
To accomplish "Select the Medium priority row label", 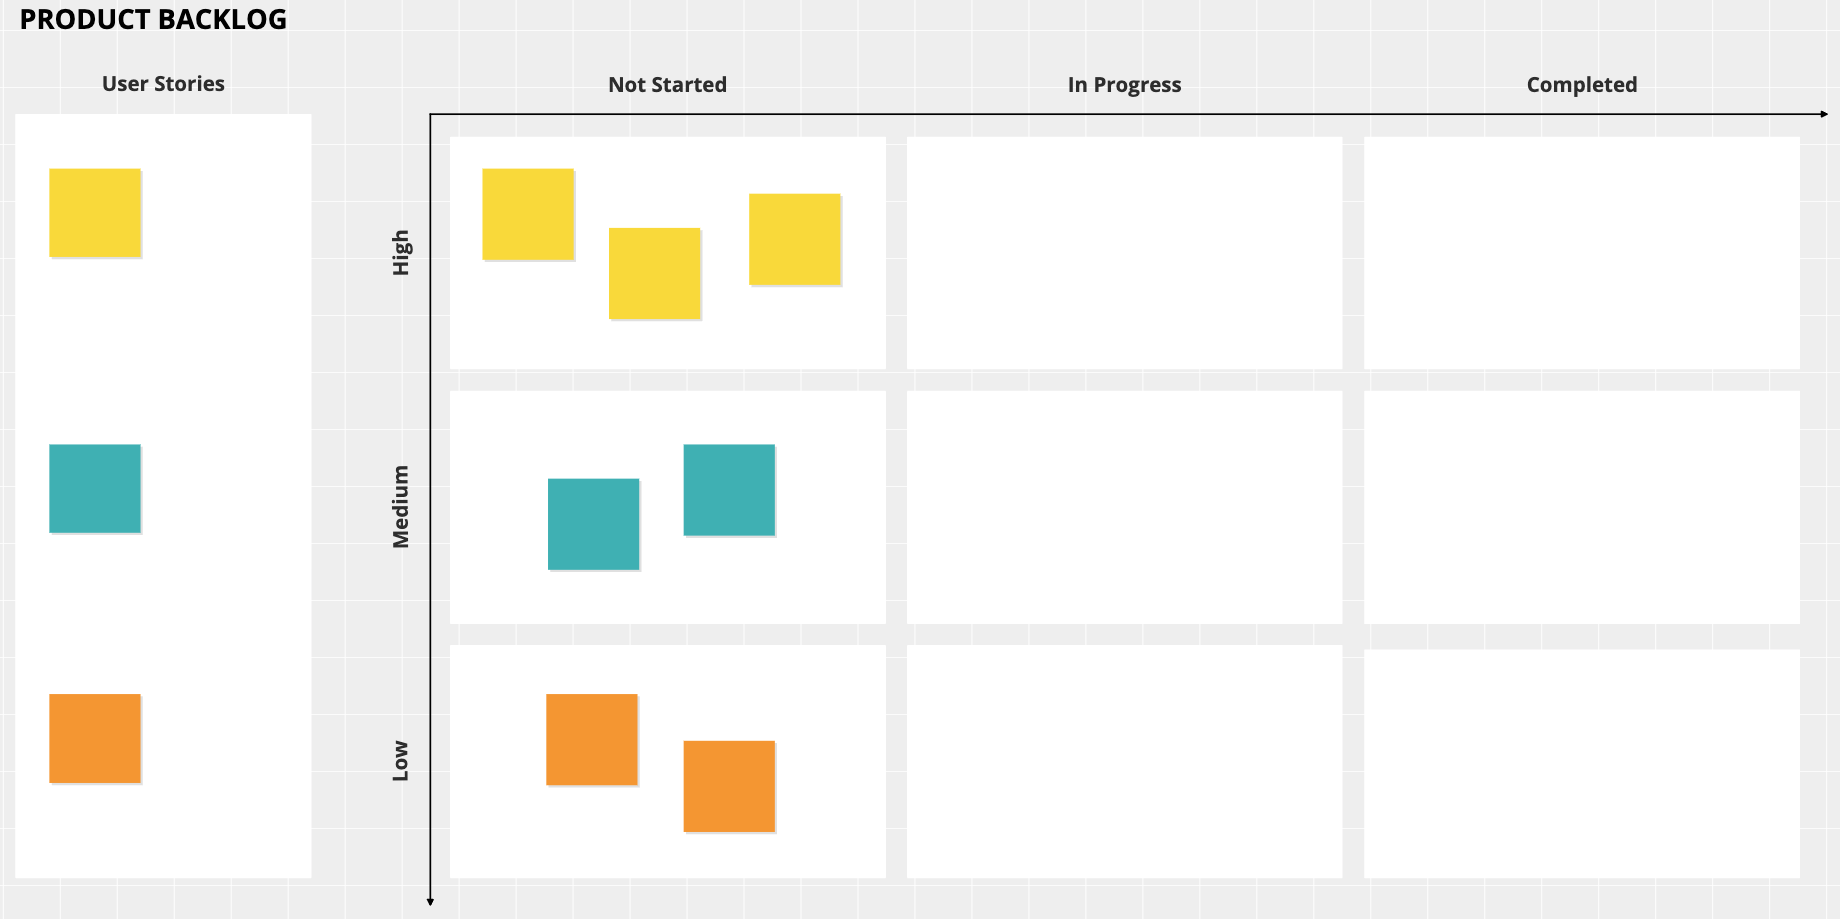I will 401,506.
